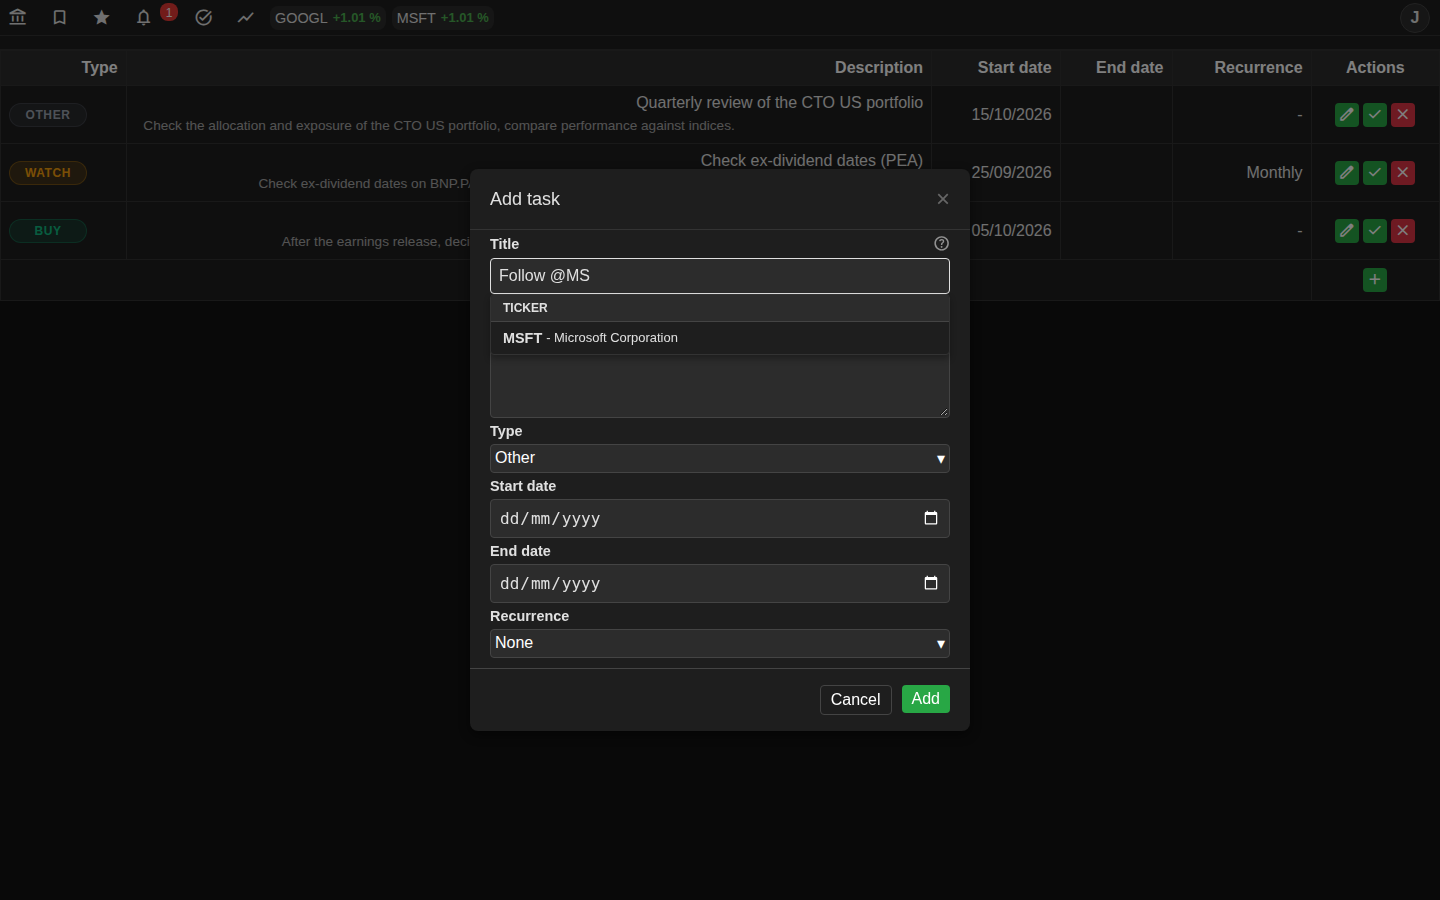Open the End date calendar picker
The image size is (1440, 900).
(931, 583)
